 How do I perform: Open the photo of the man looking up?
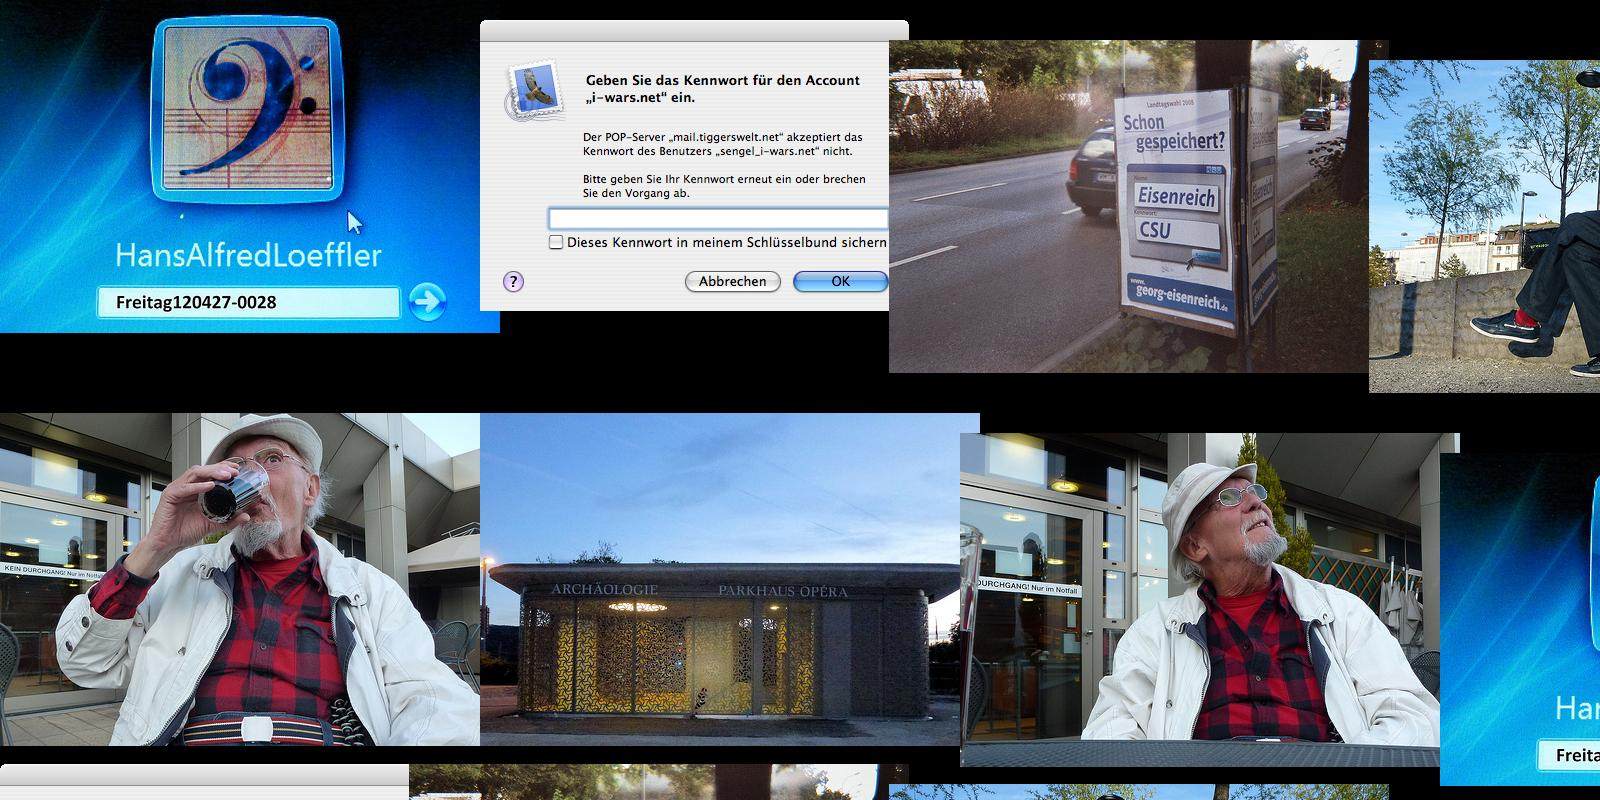[x=1200, y=600]
